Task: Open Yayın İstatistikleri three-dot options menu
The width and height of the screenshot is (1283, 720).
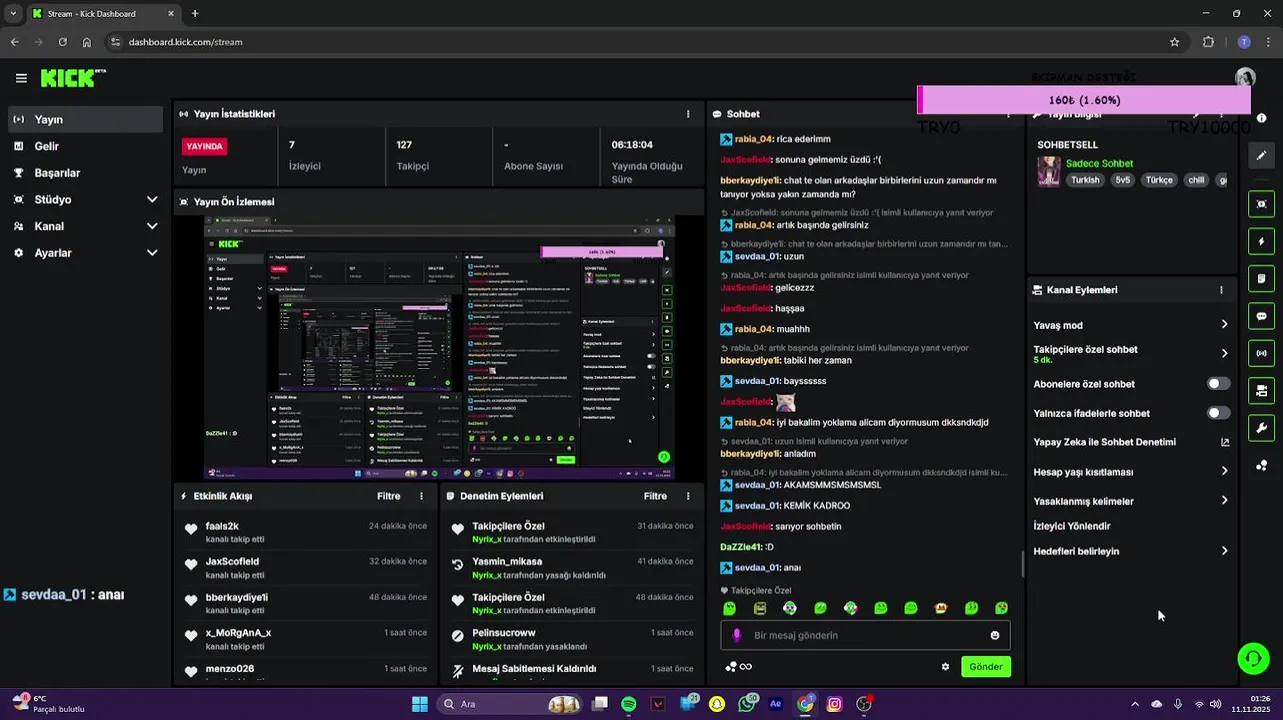Action: click(688, 114)
